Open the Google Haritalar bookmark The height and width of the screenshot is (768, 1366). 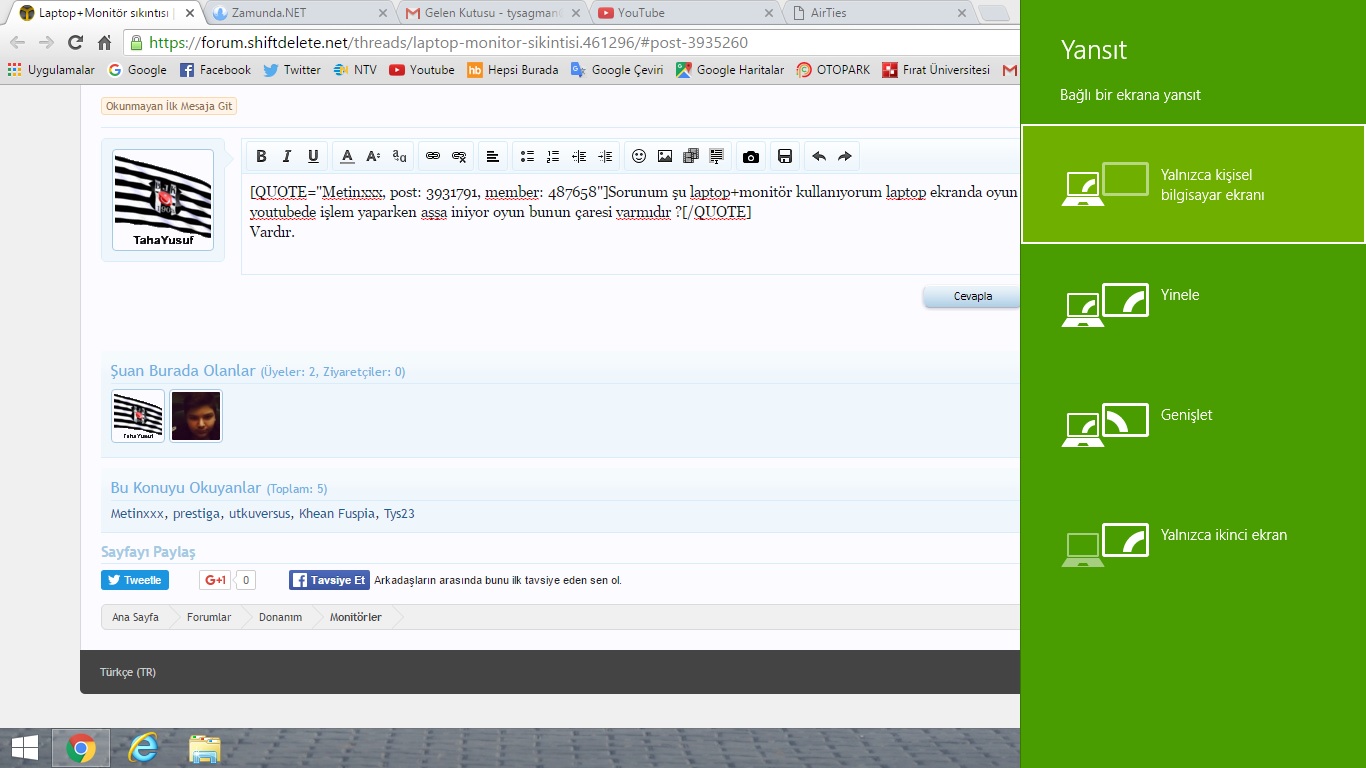[730, 70]
